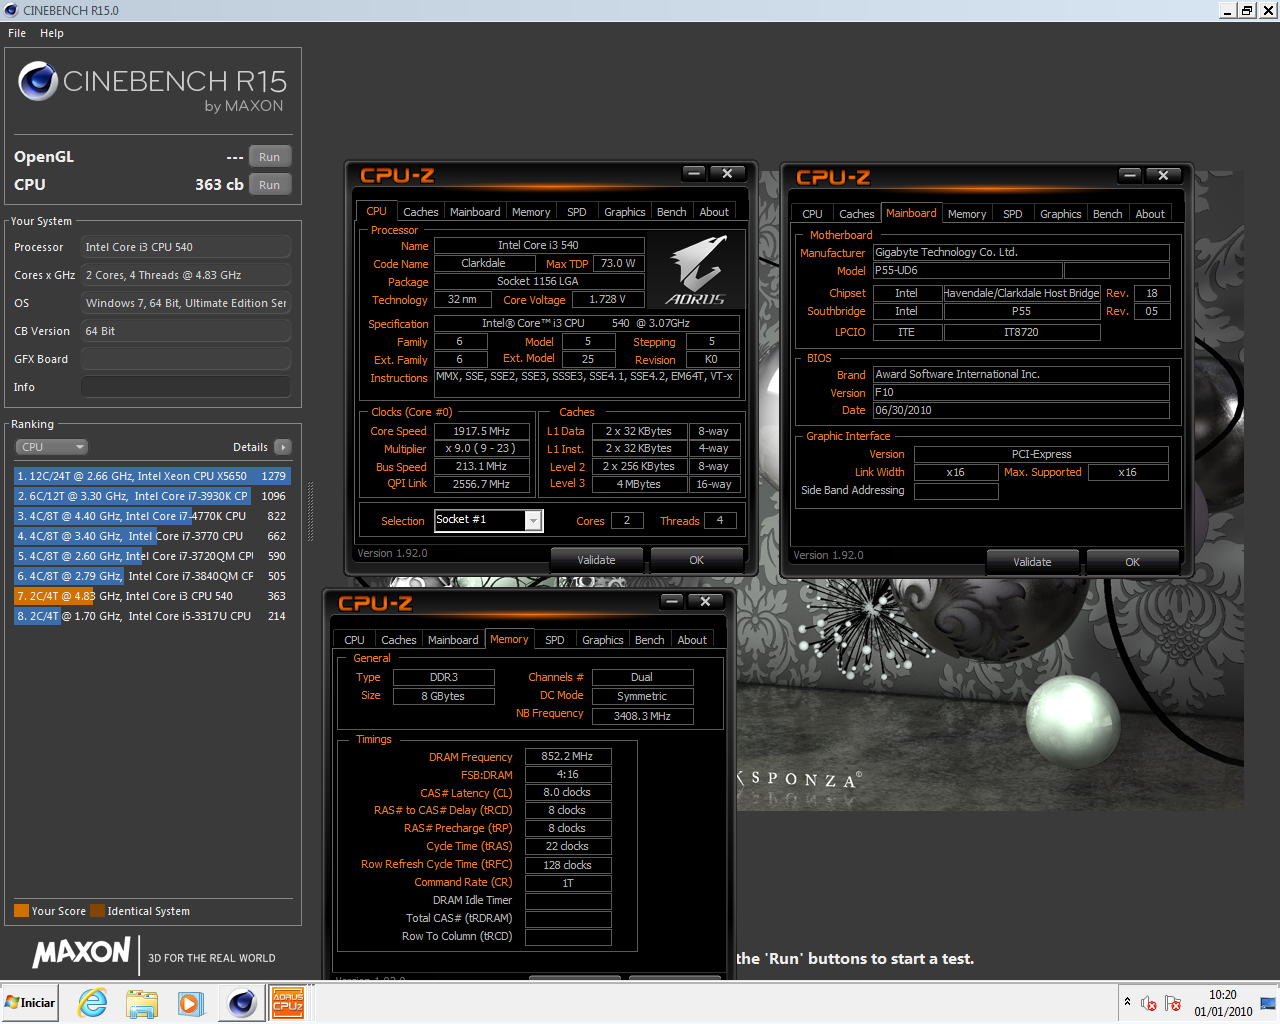1280x1024 pixels.
Task: Open Caches tab in CPU window
Action: click(x=420, y=212)
